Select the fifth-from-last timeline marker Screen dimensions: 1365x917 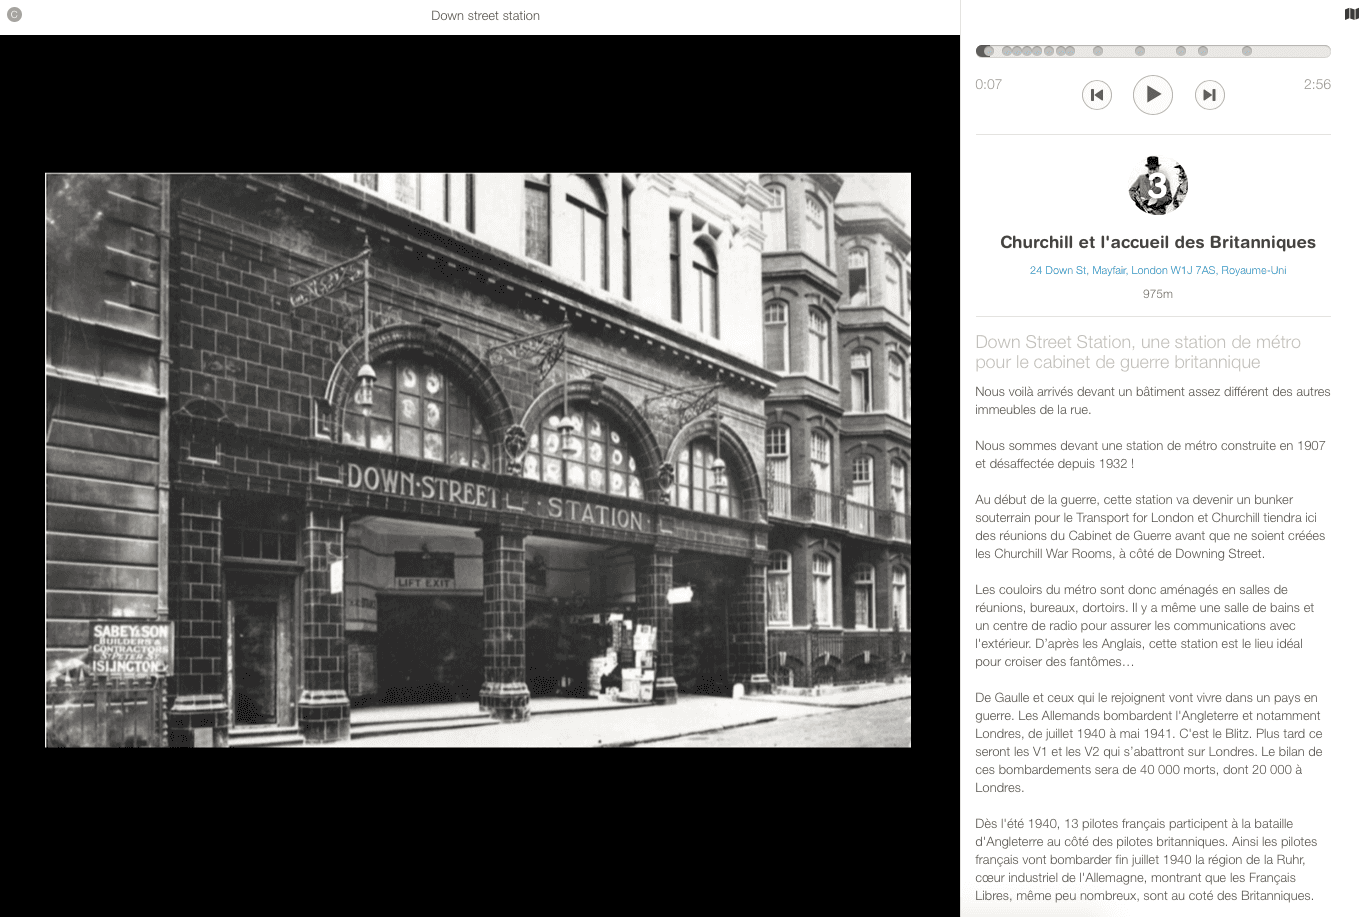pyautogui.click(x=1098, y=51)
